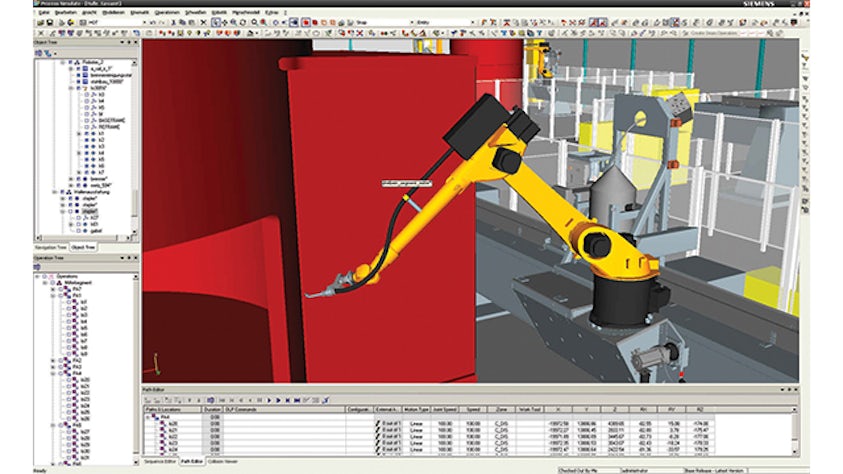Switch to the Navigation Tree tab

coord(51,247)
